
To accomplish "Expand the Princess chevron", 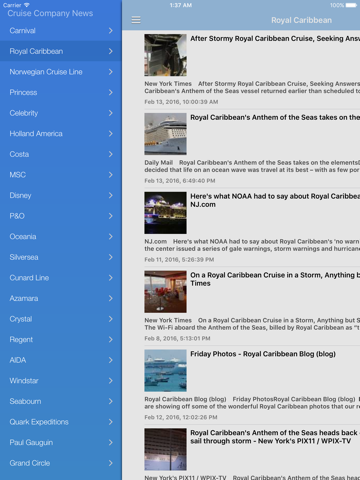I will click(x=111, y=92).
